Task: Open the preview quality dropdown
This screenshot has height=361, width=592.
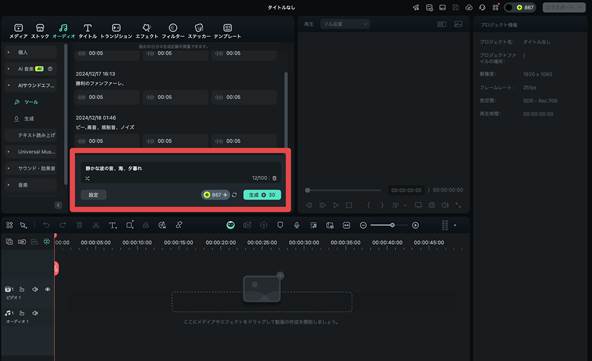Action: [345, 24]
